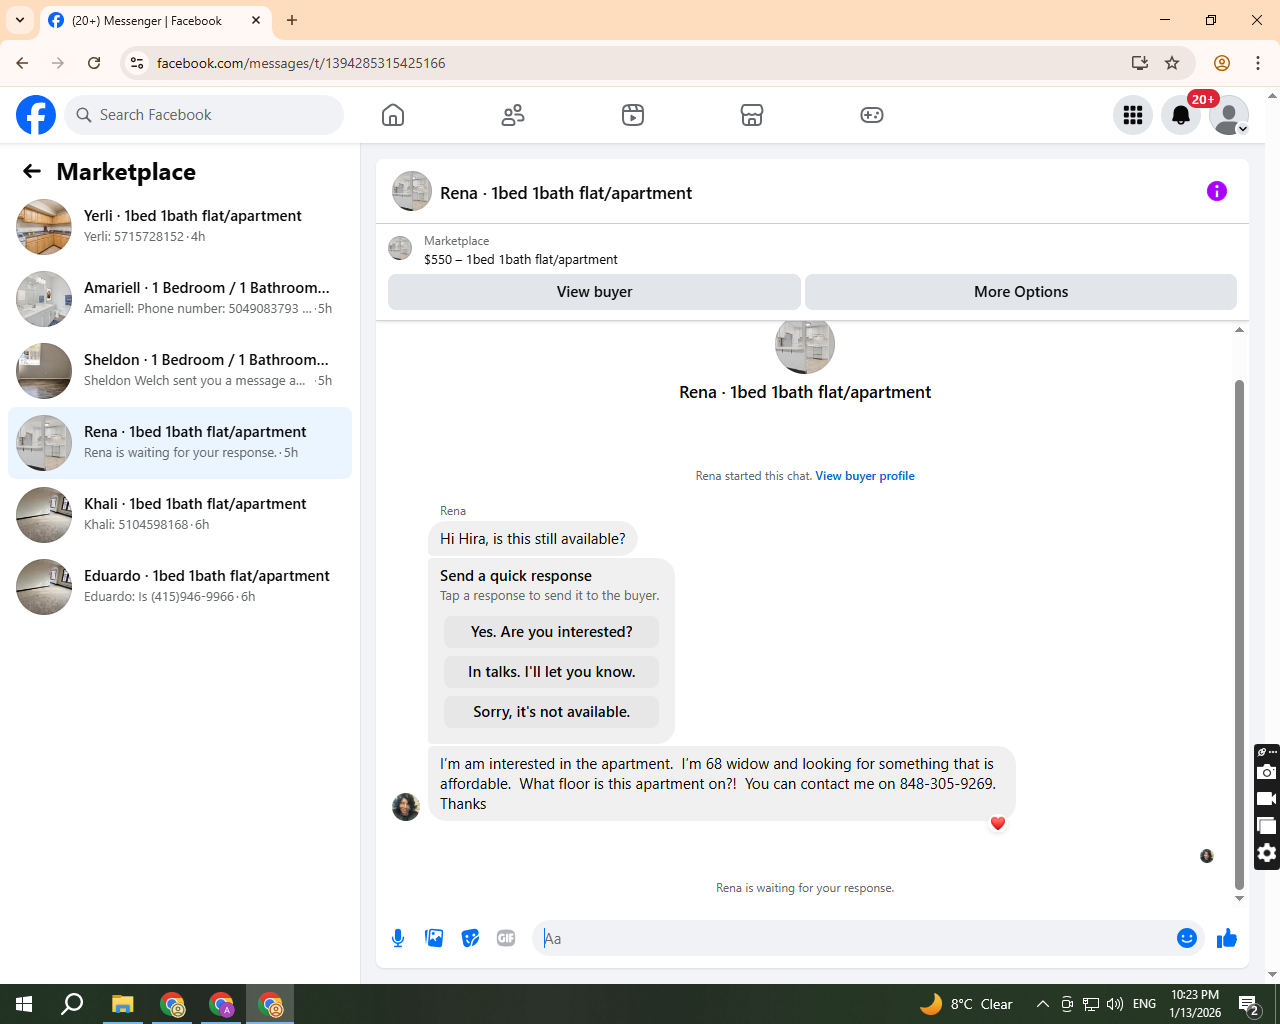1280x1024 pixels.
Task: Click the chat scrollbar down arrow
Action: point(1239,898)
